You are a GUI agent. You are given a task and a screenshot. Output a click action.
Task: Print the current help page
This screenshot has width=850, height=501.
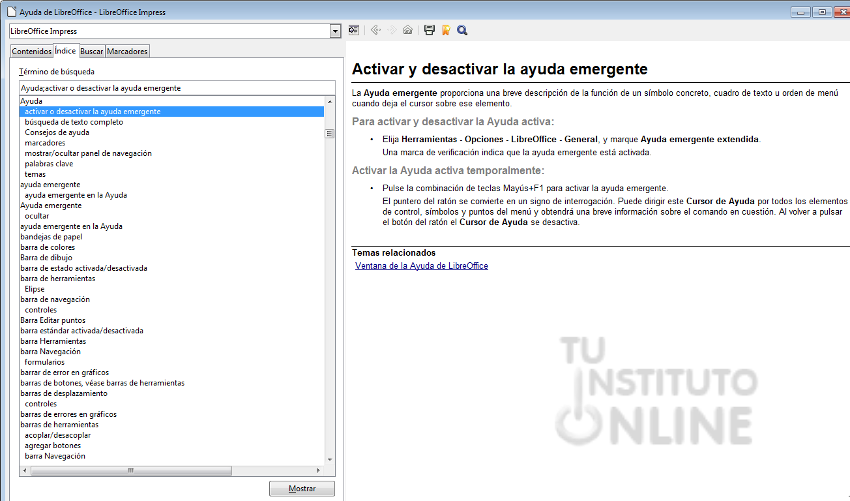coord(429,30)
